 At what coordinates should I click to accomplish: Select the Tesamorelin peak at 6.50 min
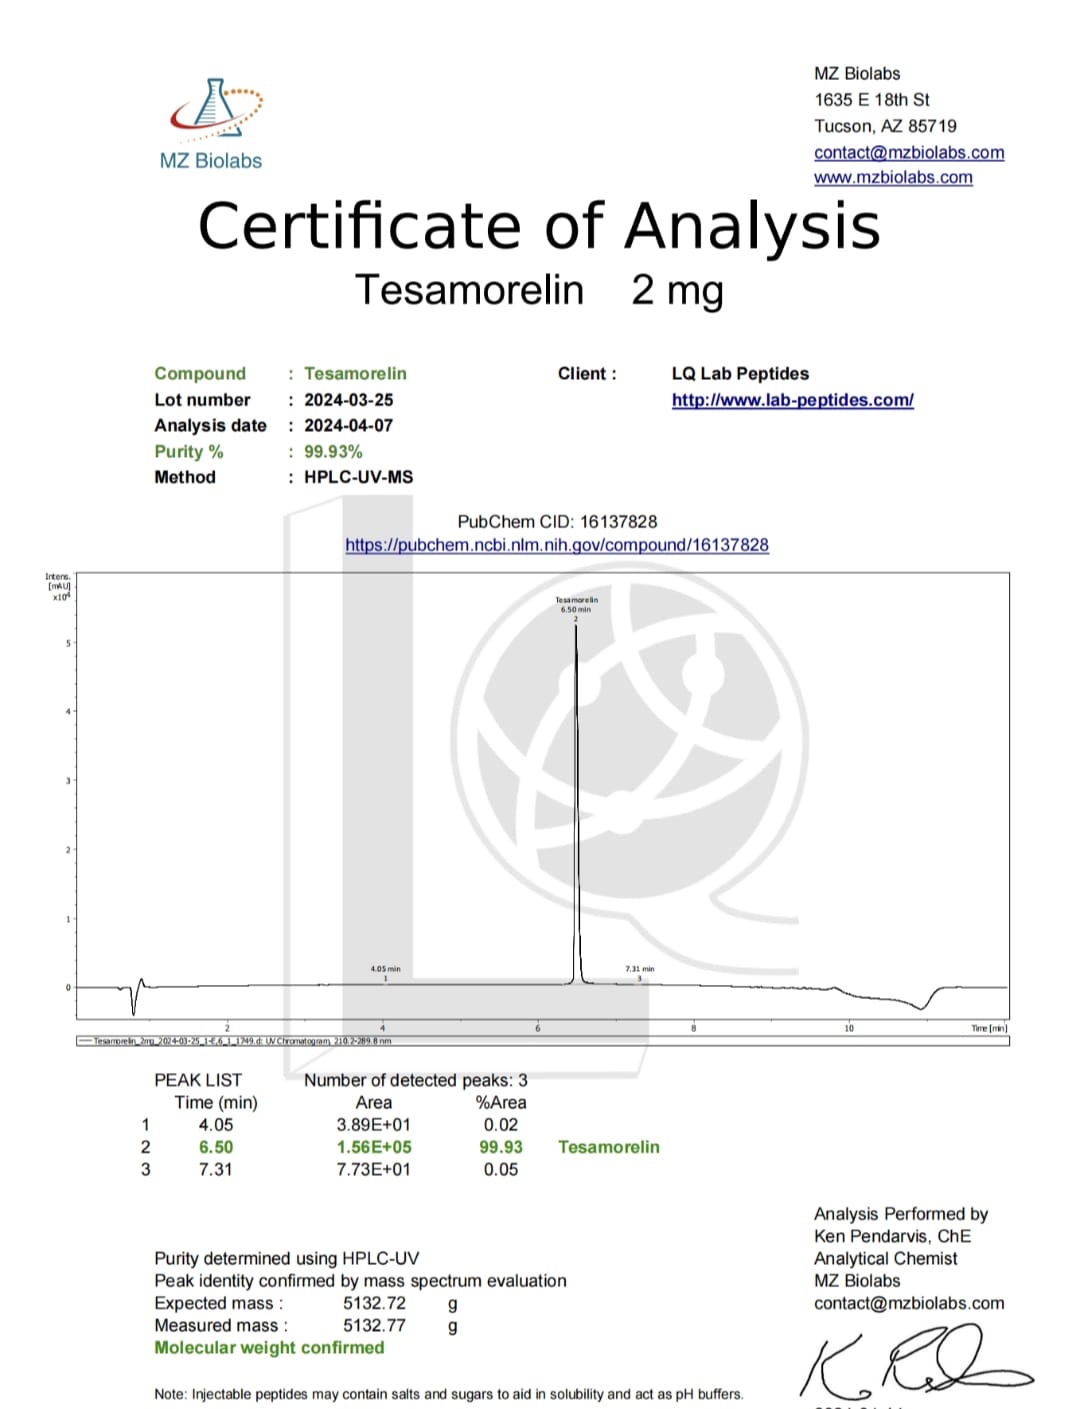coord(576,800)
